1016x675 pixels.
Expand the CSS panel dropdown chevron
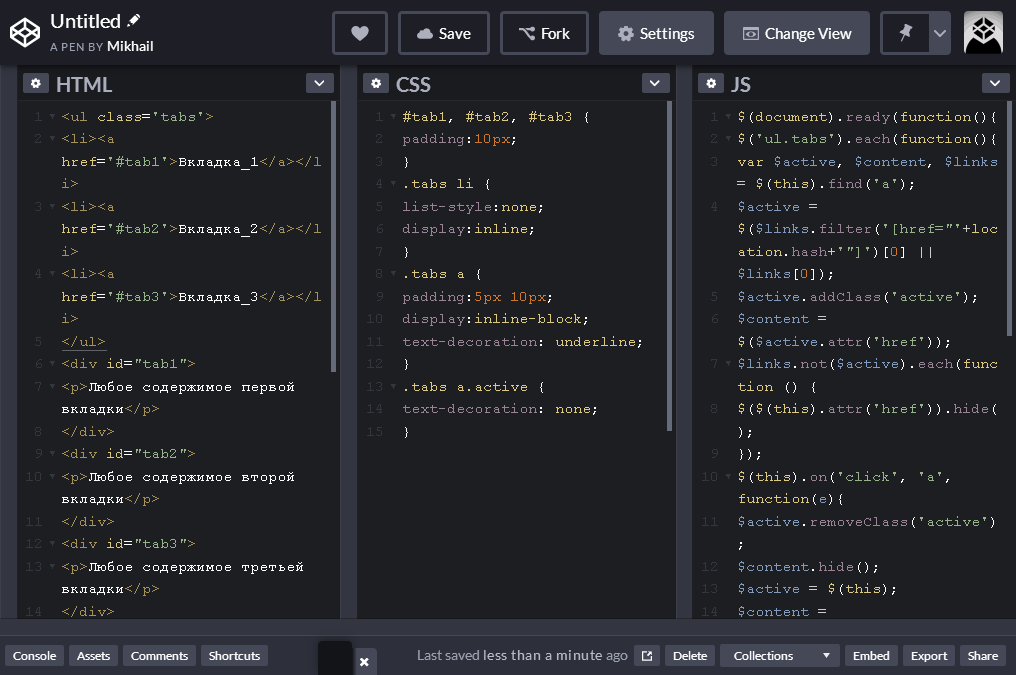tap(655, 83)
